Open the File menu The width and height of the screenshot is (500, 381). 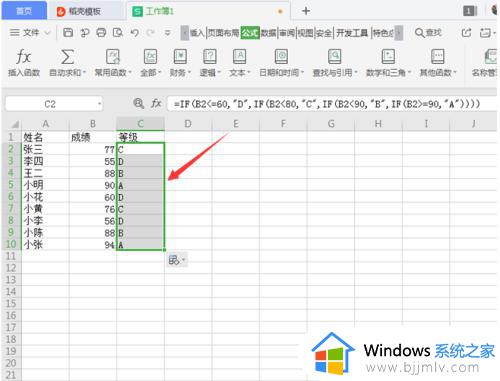(x=29, y=33)
